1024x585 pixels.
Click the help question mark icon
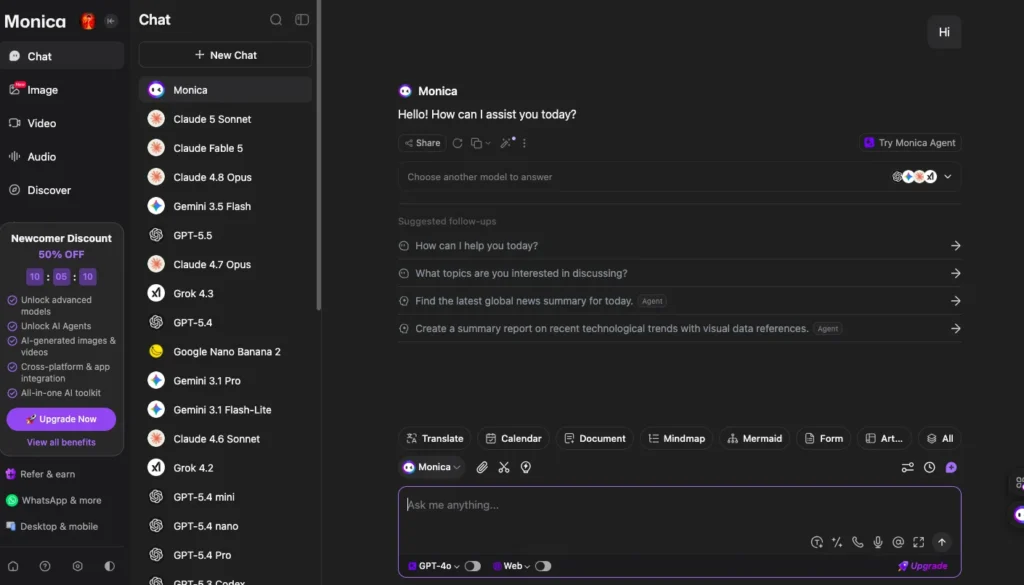45,566
